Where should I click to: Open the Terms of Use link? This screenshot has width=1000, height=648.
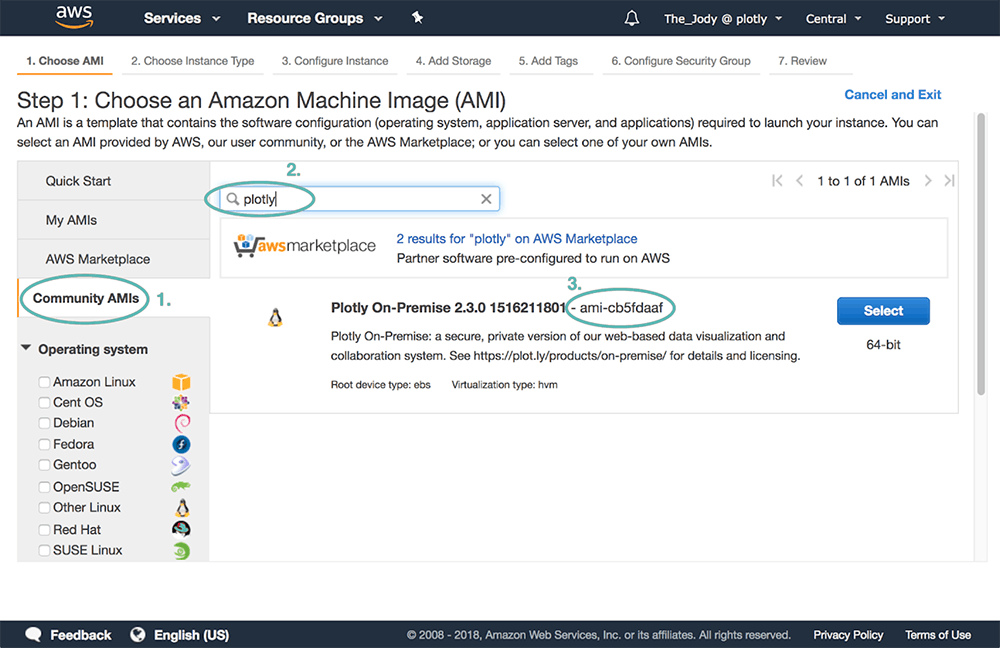tap(938, 635)
